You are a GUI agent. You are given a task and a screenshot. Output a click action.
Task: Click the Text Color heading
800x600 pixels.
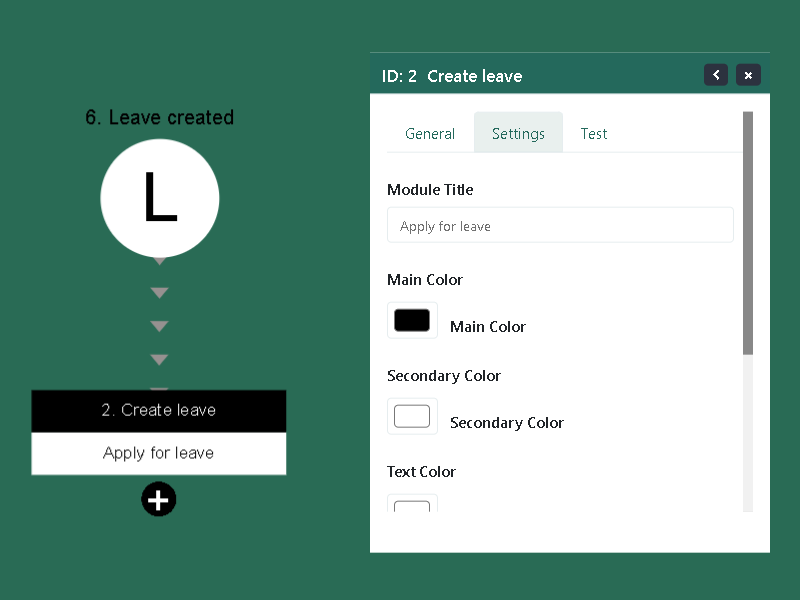(421, 472)
